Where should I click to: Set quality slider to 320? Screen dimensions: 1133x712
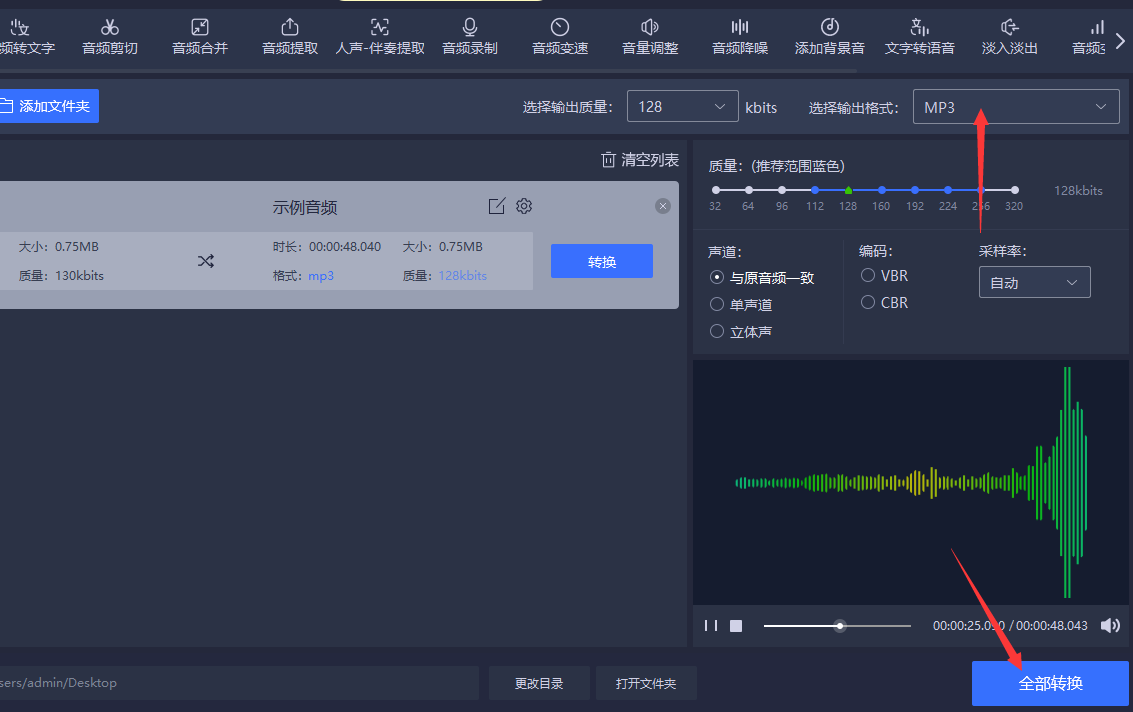coord(1014,190)
